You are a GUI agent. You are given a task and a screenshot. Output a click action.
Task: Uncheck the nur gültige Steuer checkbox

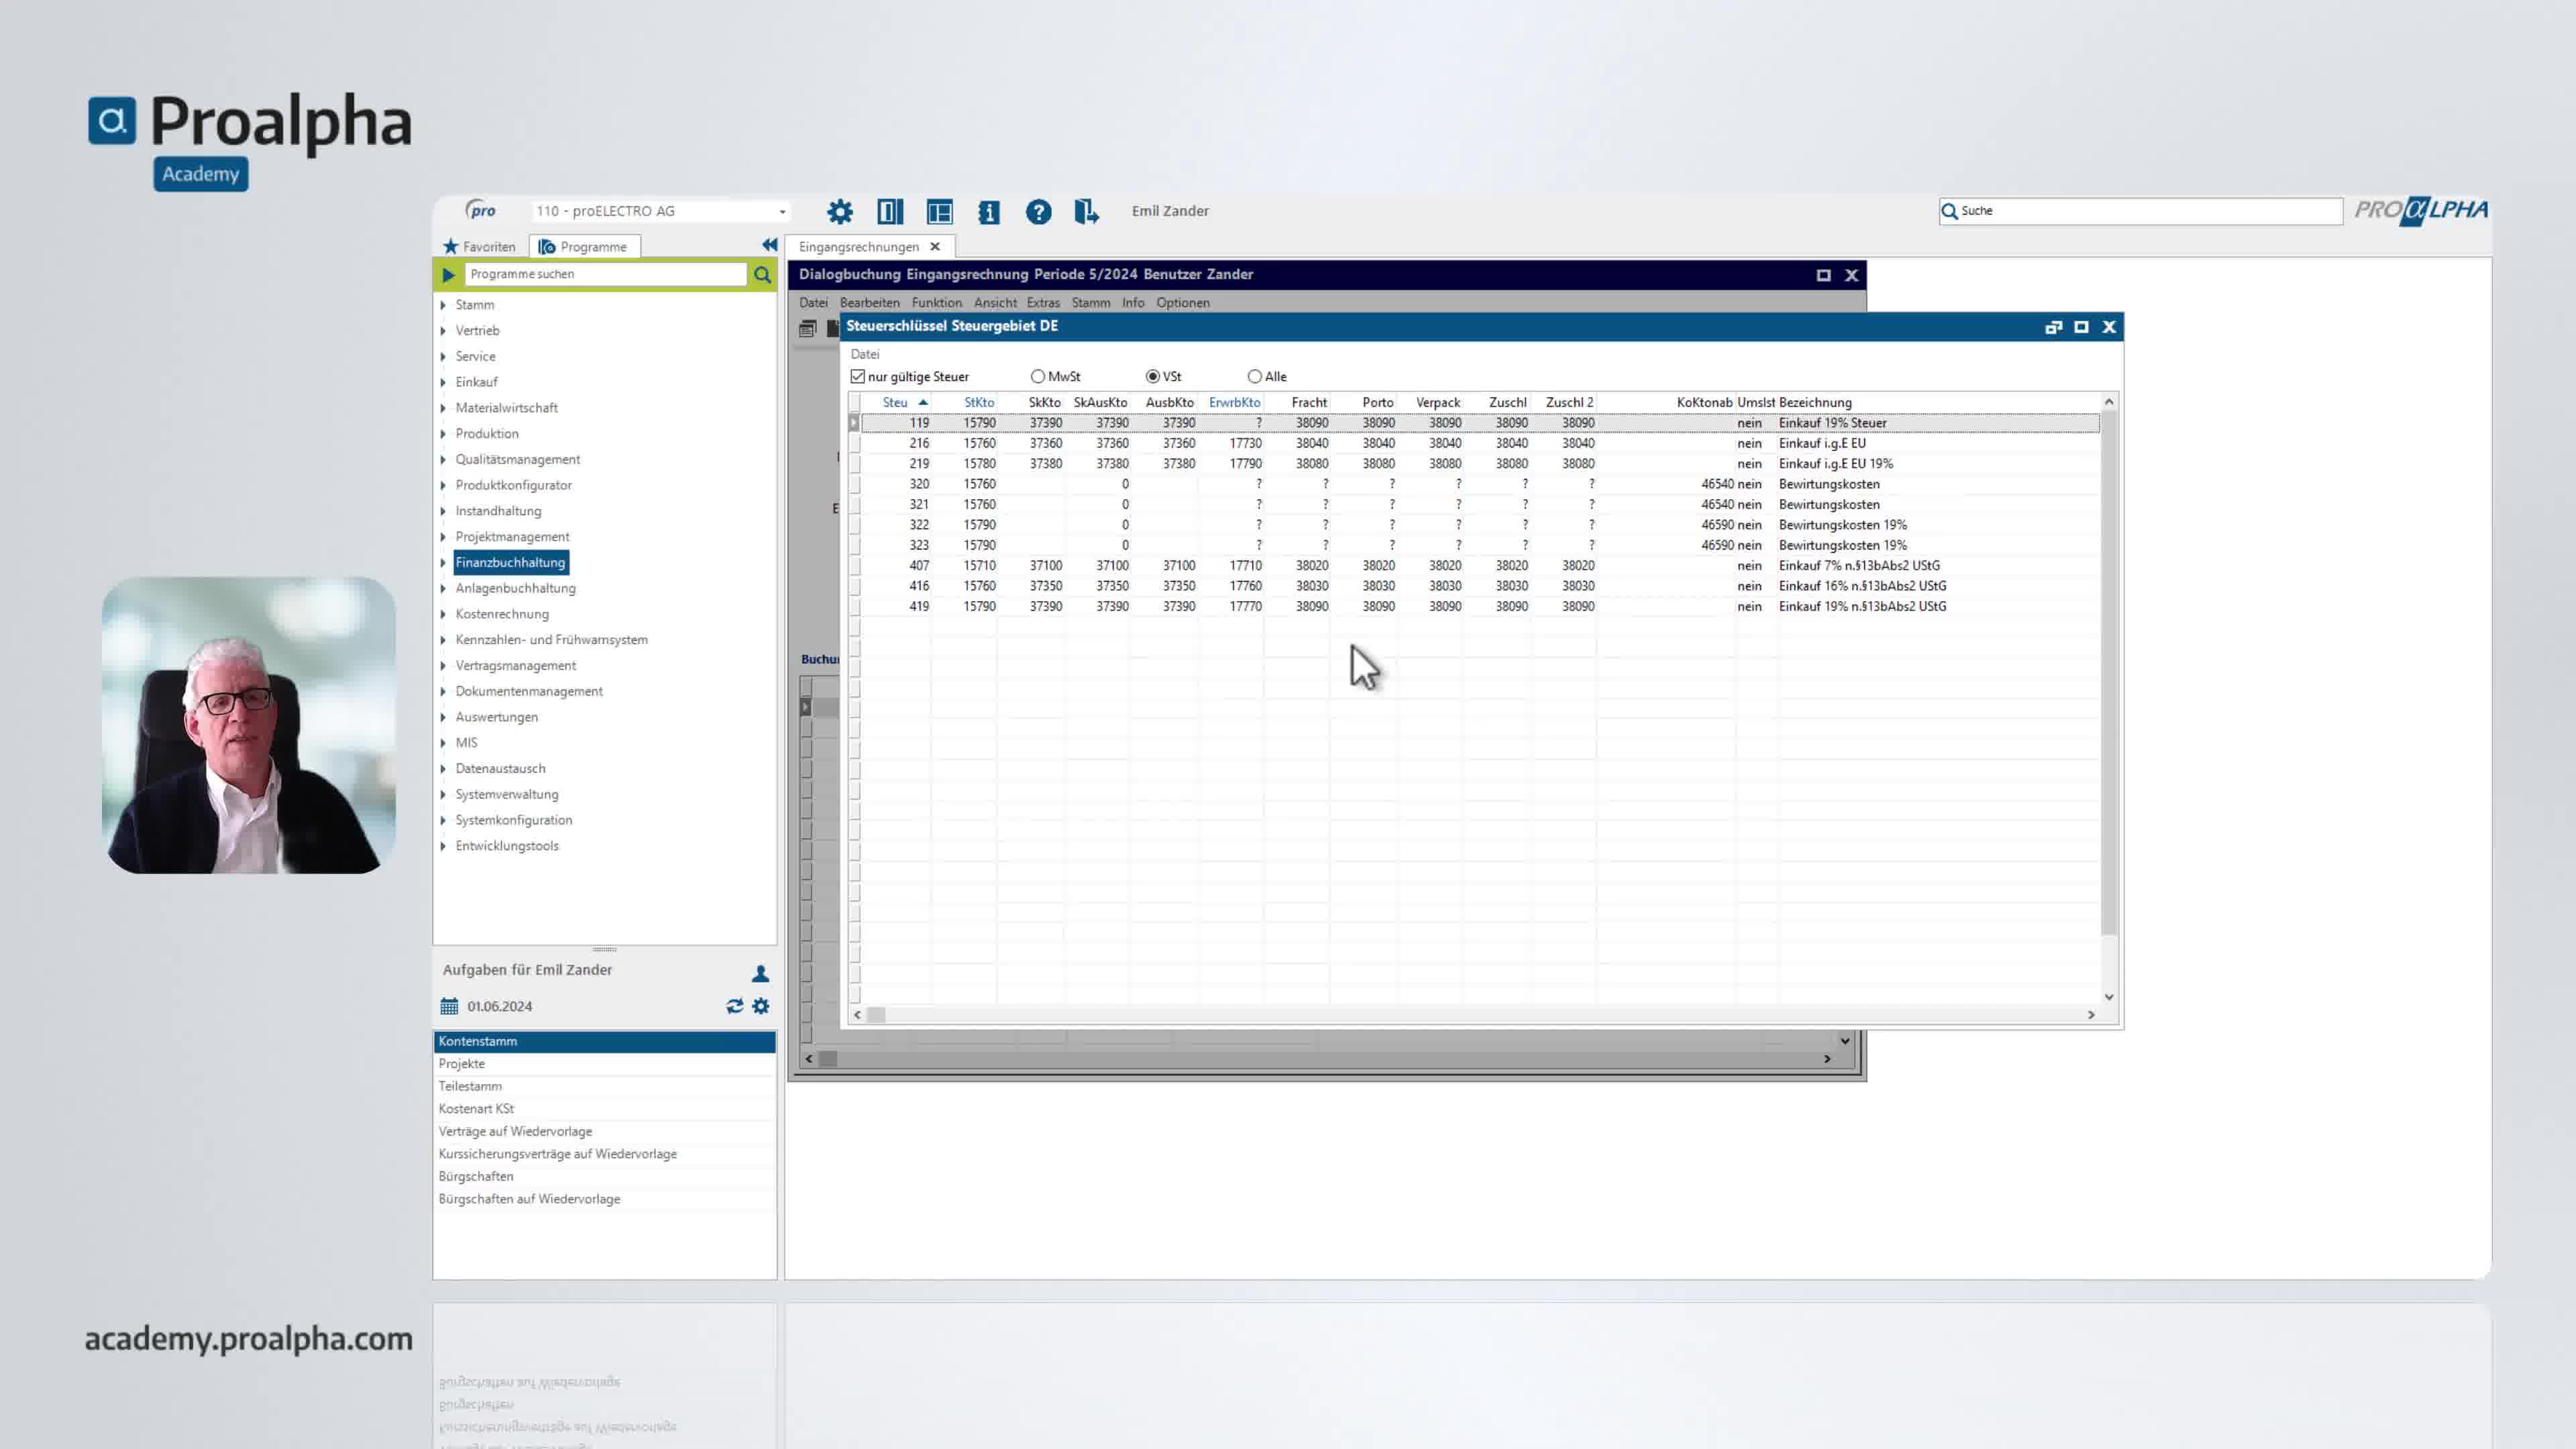point(858,376)
